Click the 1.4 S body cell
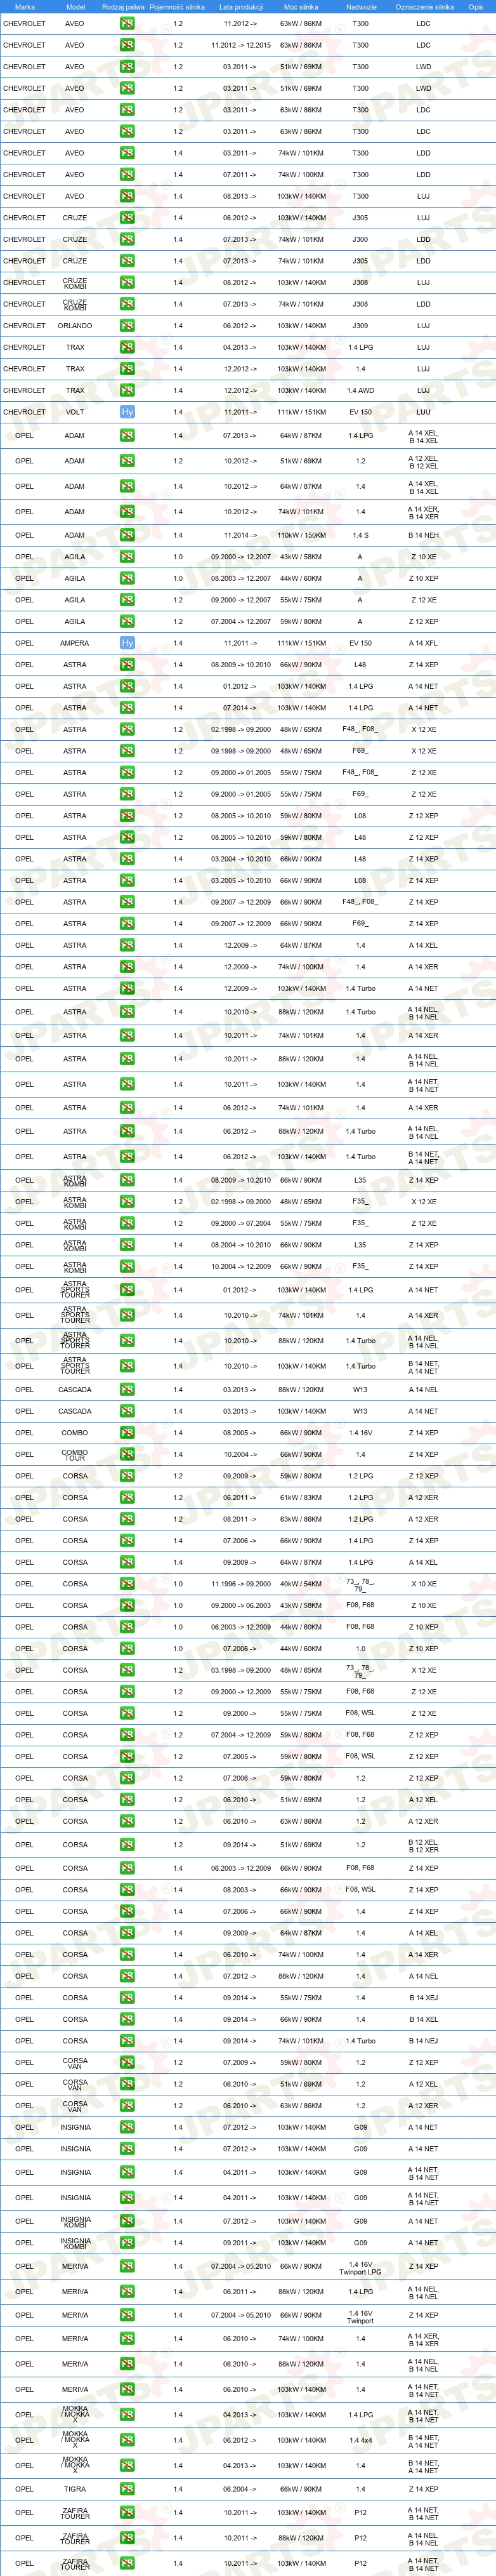Viewport: 496px width, 2576px height. point(360,535)
